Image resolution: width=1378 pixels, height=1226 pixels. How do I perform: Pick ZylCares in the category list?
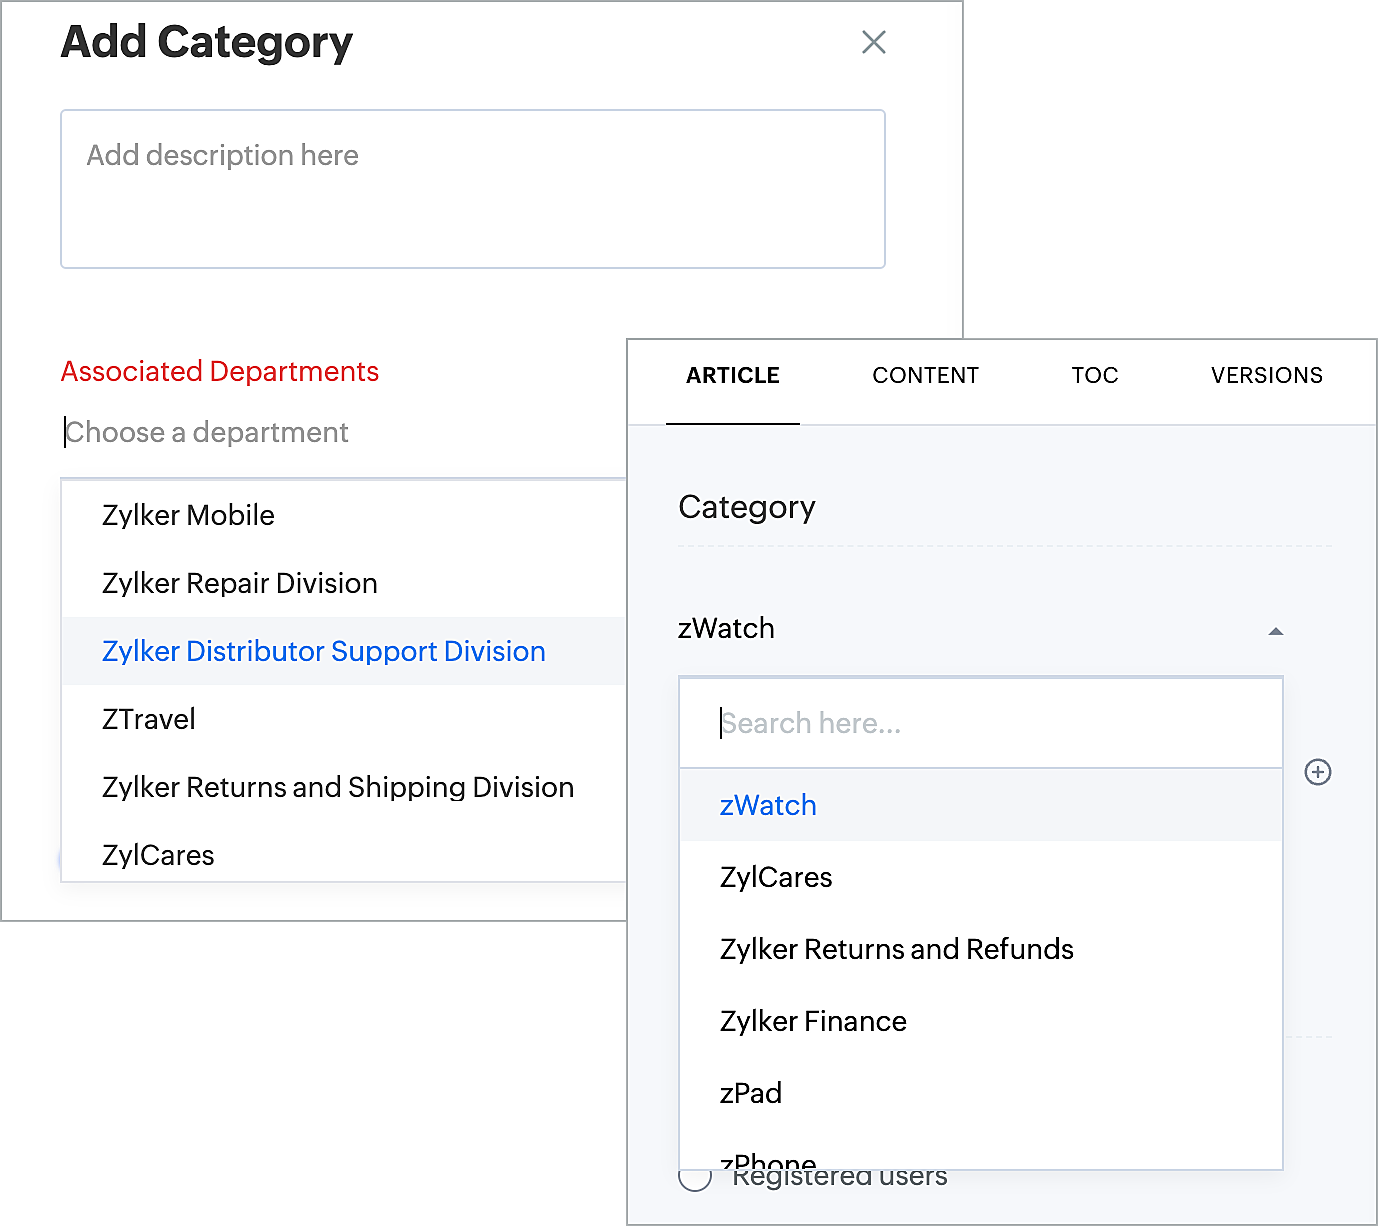pyautogui.click(x=776, y=878)
